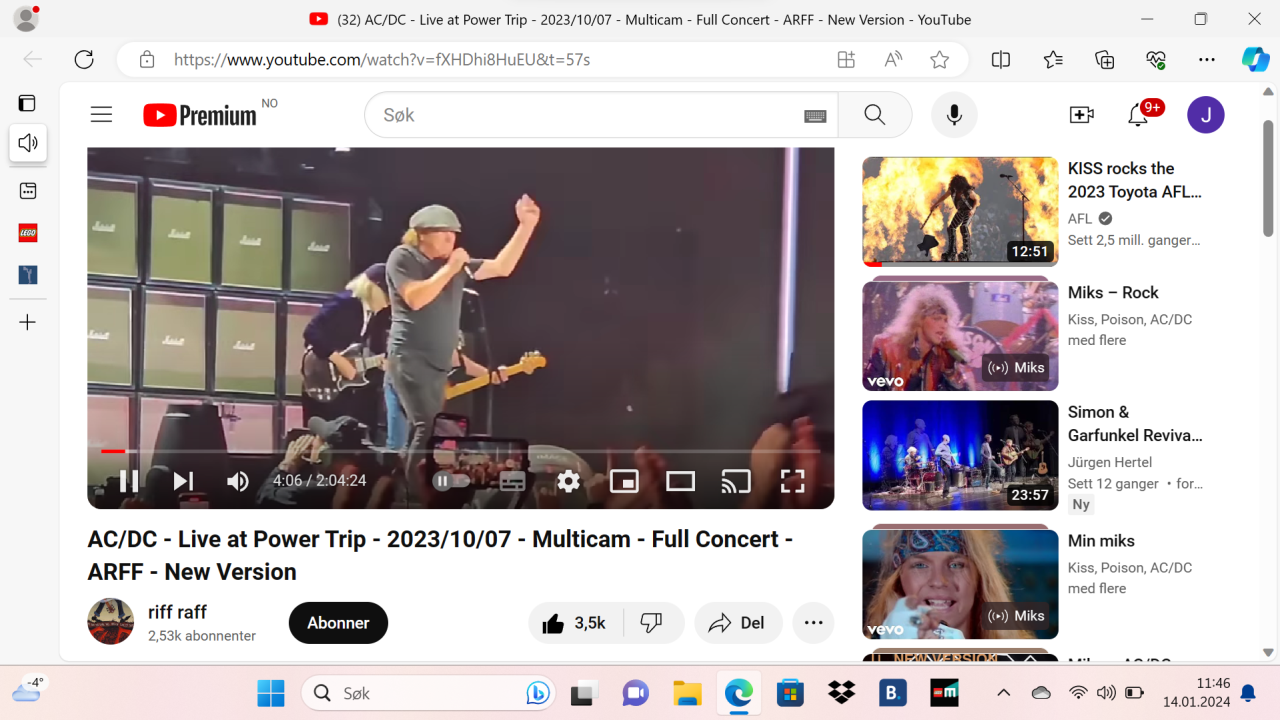1280x720 pixels.
Task: Open the Create video menu
Action: tap(1082, 115)
